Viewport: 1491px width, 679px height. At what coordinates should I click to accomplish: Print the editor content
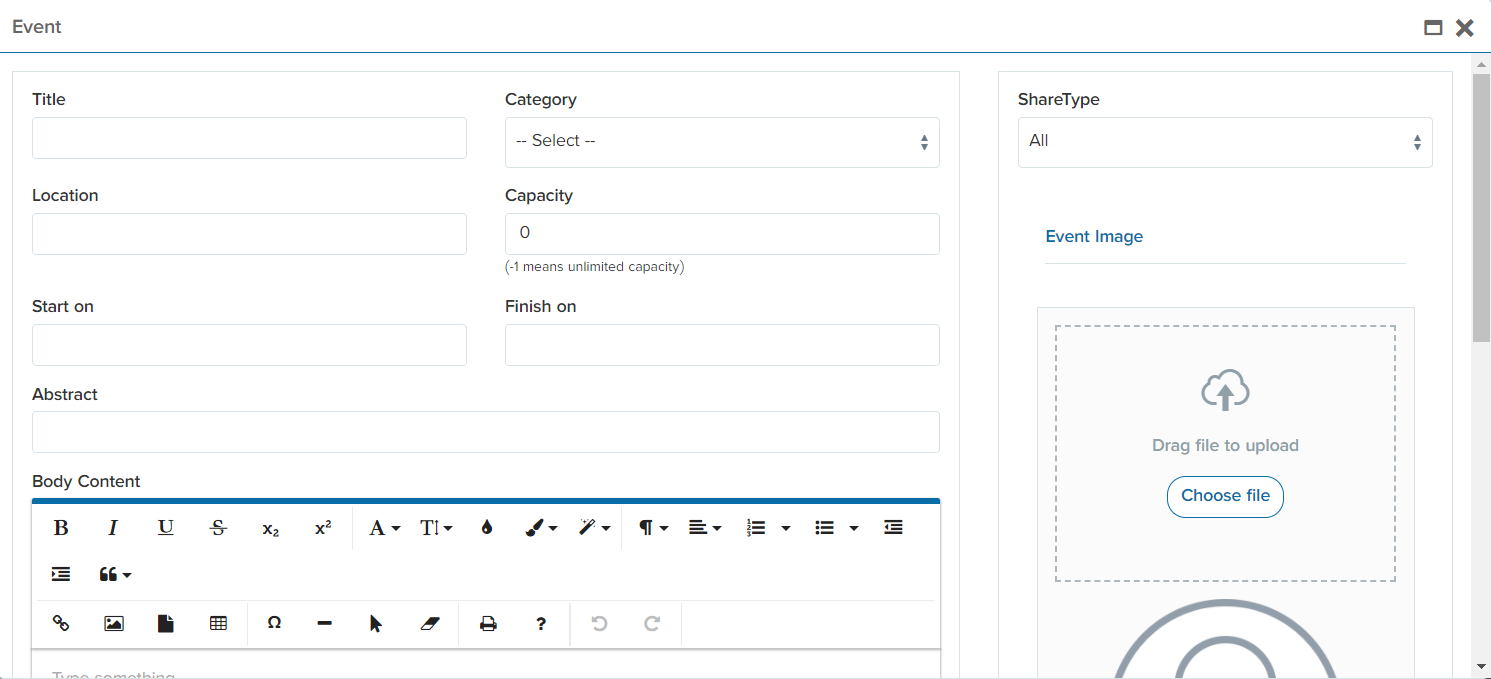pos(488,623)
